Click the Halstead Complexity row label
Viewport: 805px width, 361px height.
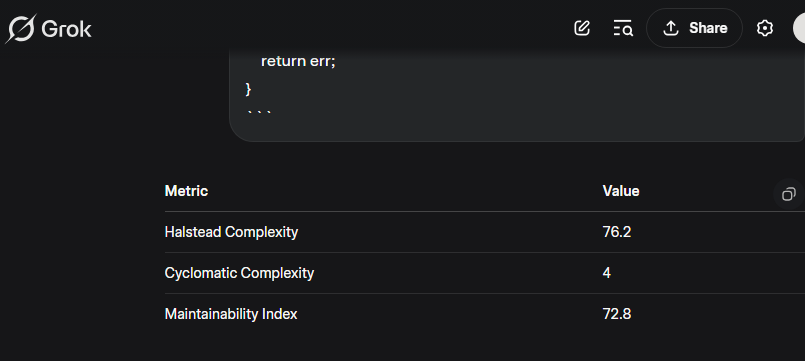pyautogui.click(x=231, y=232)
